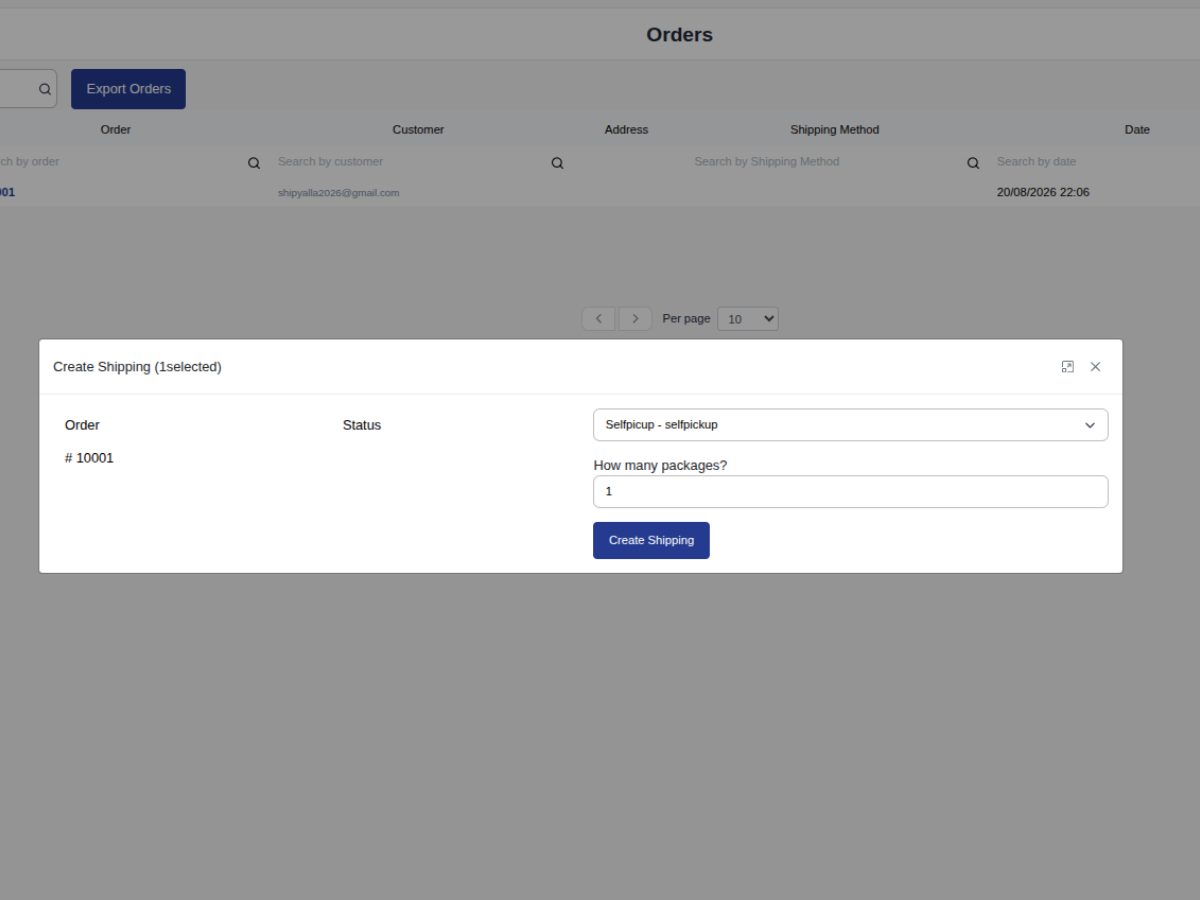This screenshot has height=900, width=1200.
Task: Click the Create Shipping button
Action: point(651,540)
